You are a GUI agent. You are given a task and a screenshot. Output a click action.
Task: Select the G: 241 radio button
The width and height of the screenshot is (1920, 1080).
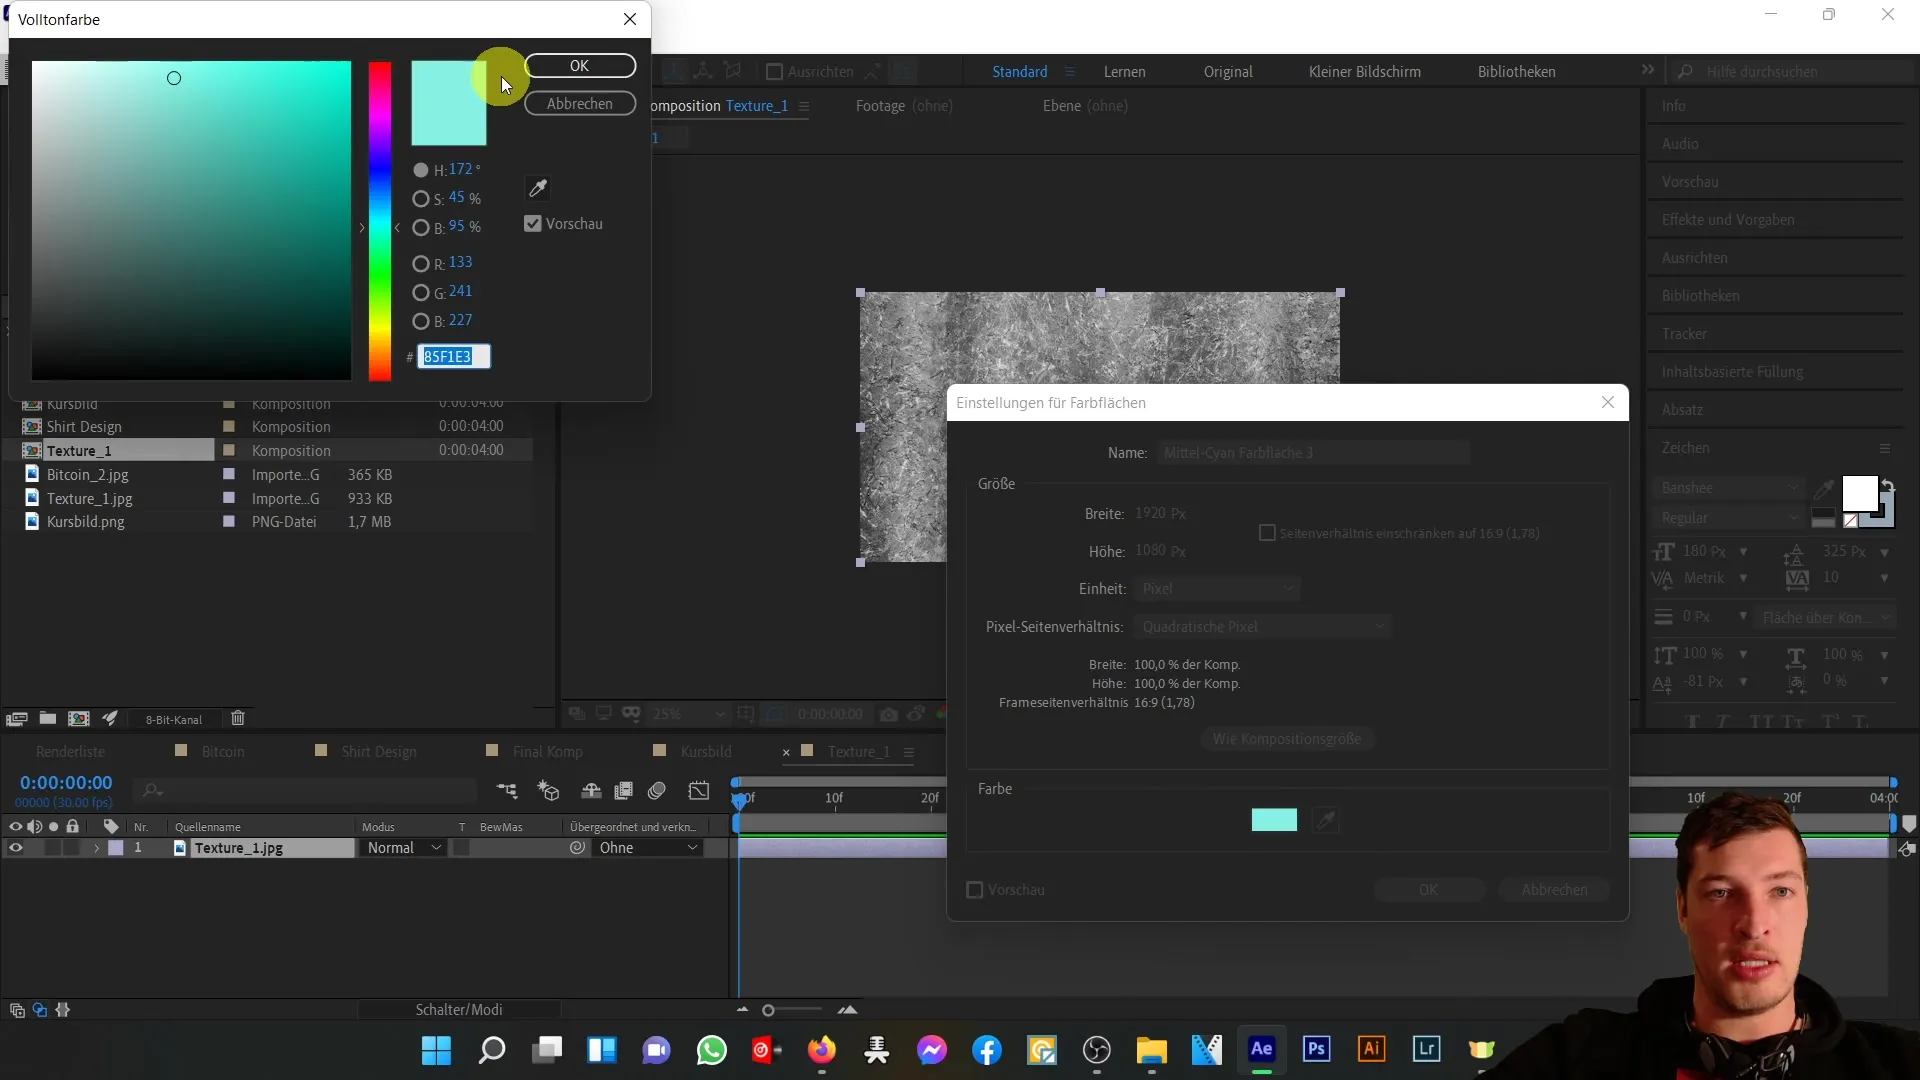point(421,293)
